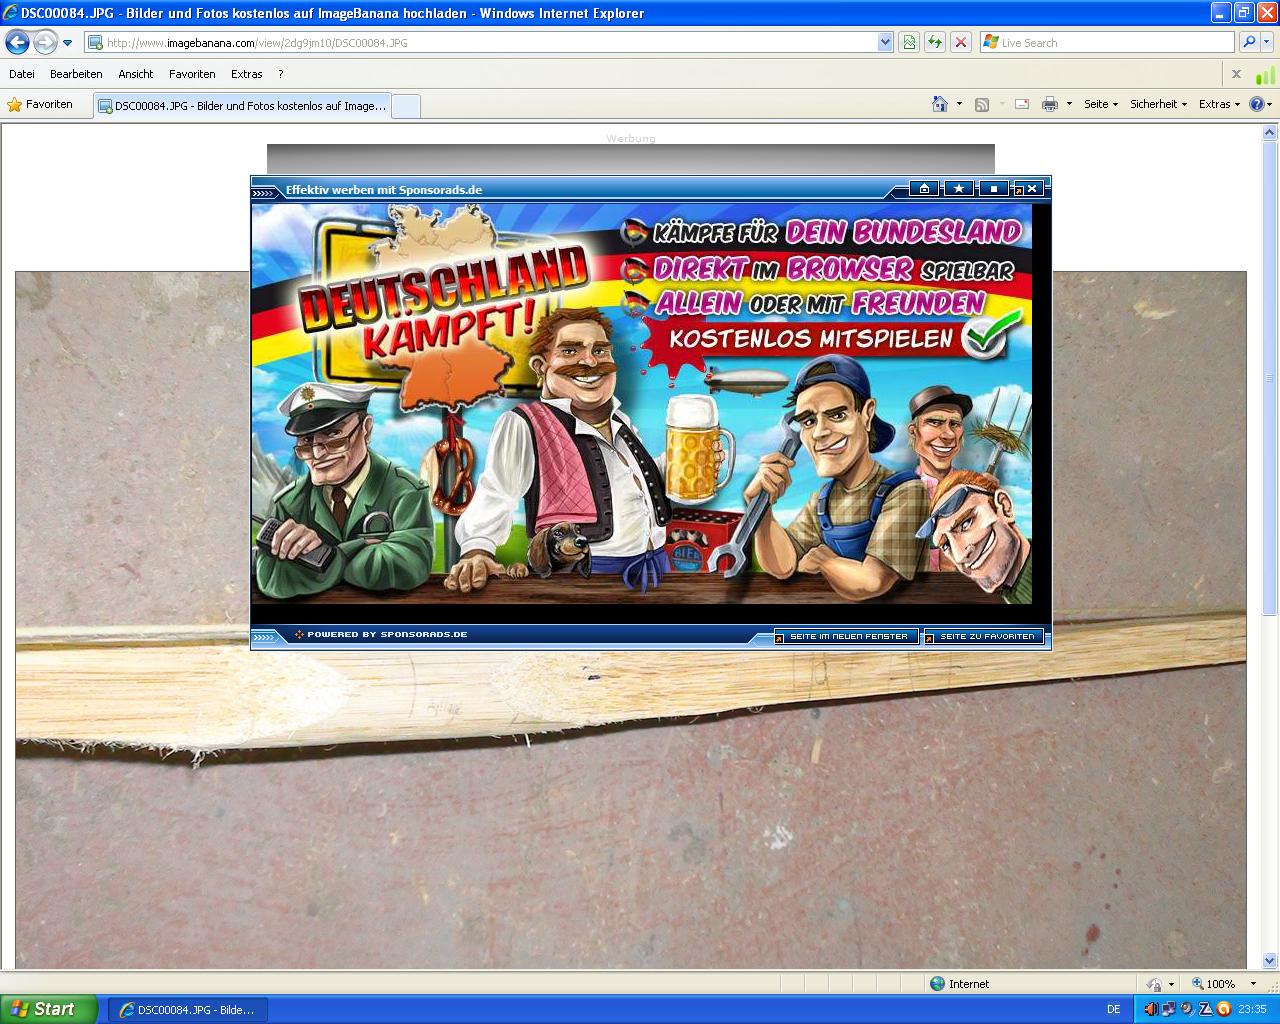This screenshot has width=1280, height=1024.
Task: Open a new blank tab
Action: coord(406,106)
